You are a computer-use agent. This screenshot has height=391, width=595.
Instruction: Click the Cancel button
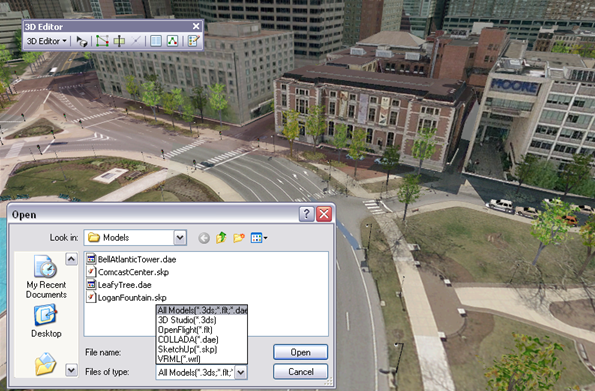(x=301, y=372)
